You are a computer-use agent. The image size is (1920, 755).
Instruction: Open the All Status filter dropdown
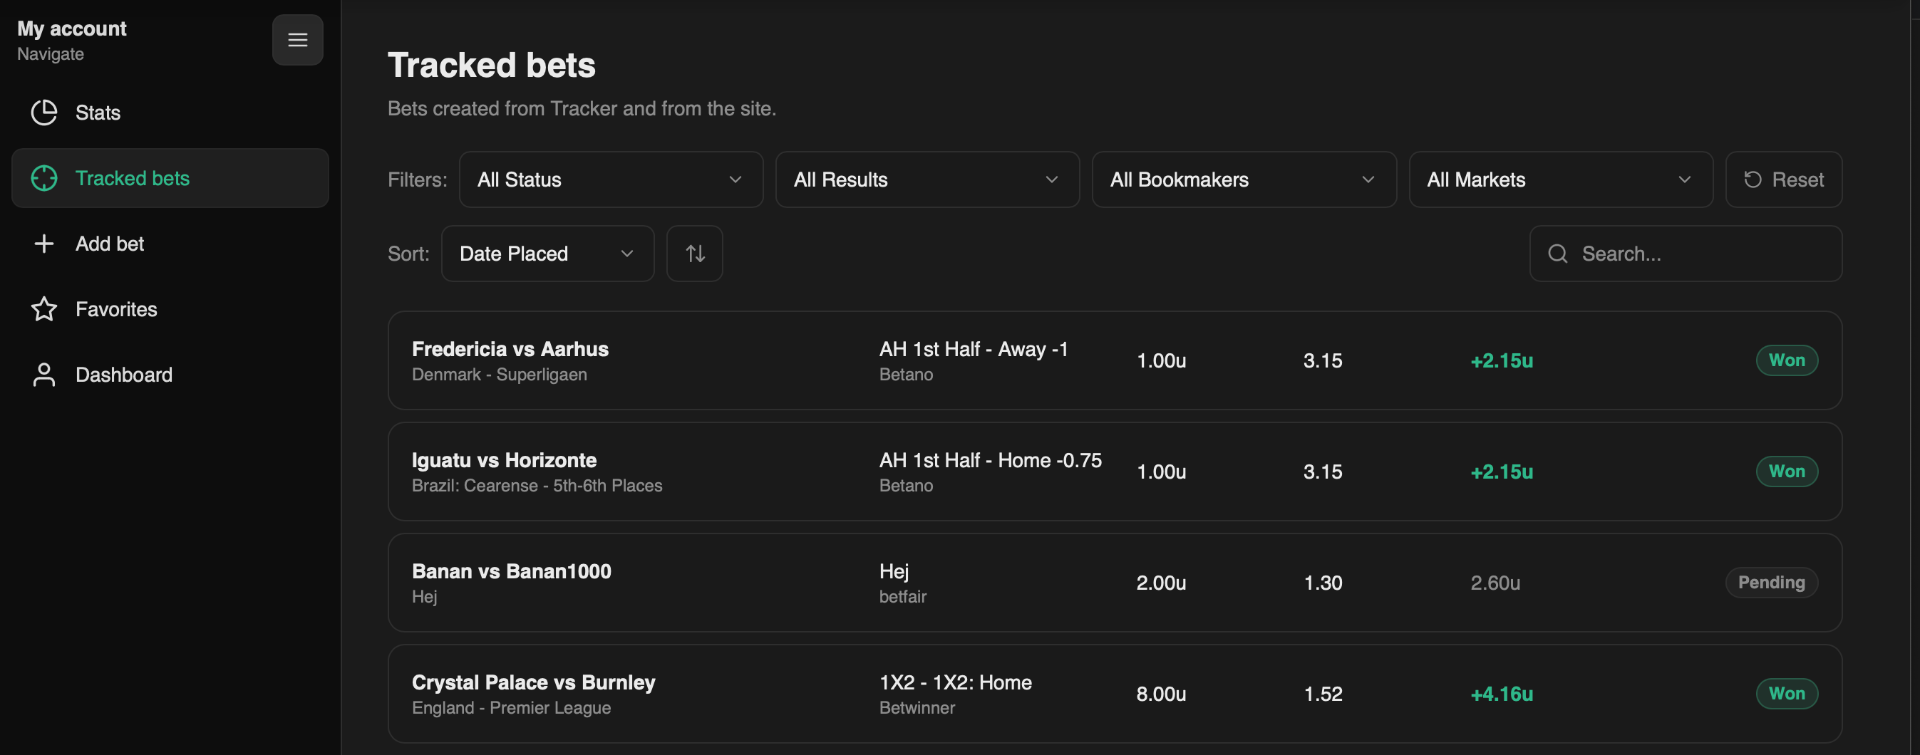pos(610,180)
